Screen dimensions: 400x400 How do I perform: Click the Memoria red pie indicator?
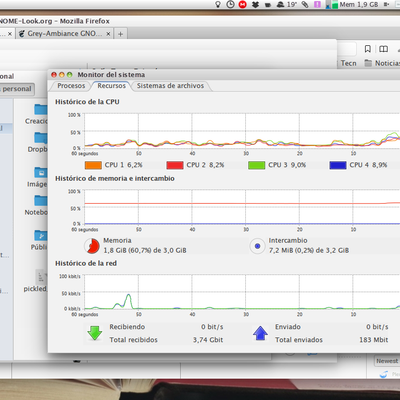click(92, 246)
